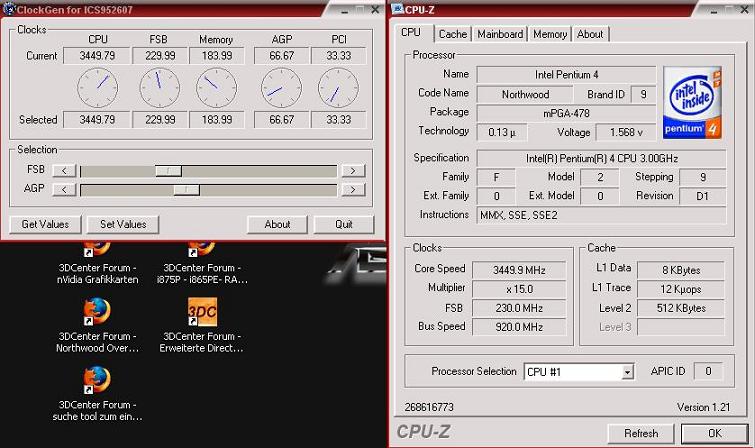Switch to the CPU tab in CPU-Z
This screenshot has height=448, width=755.
411,32
